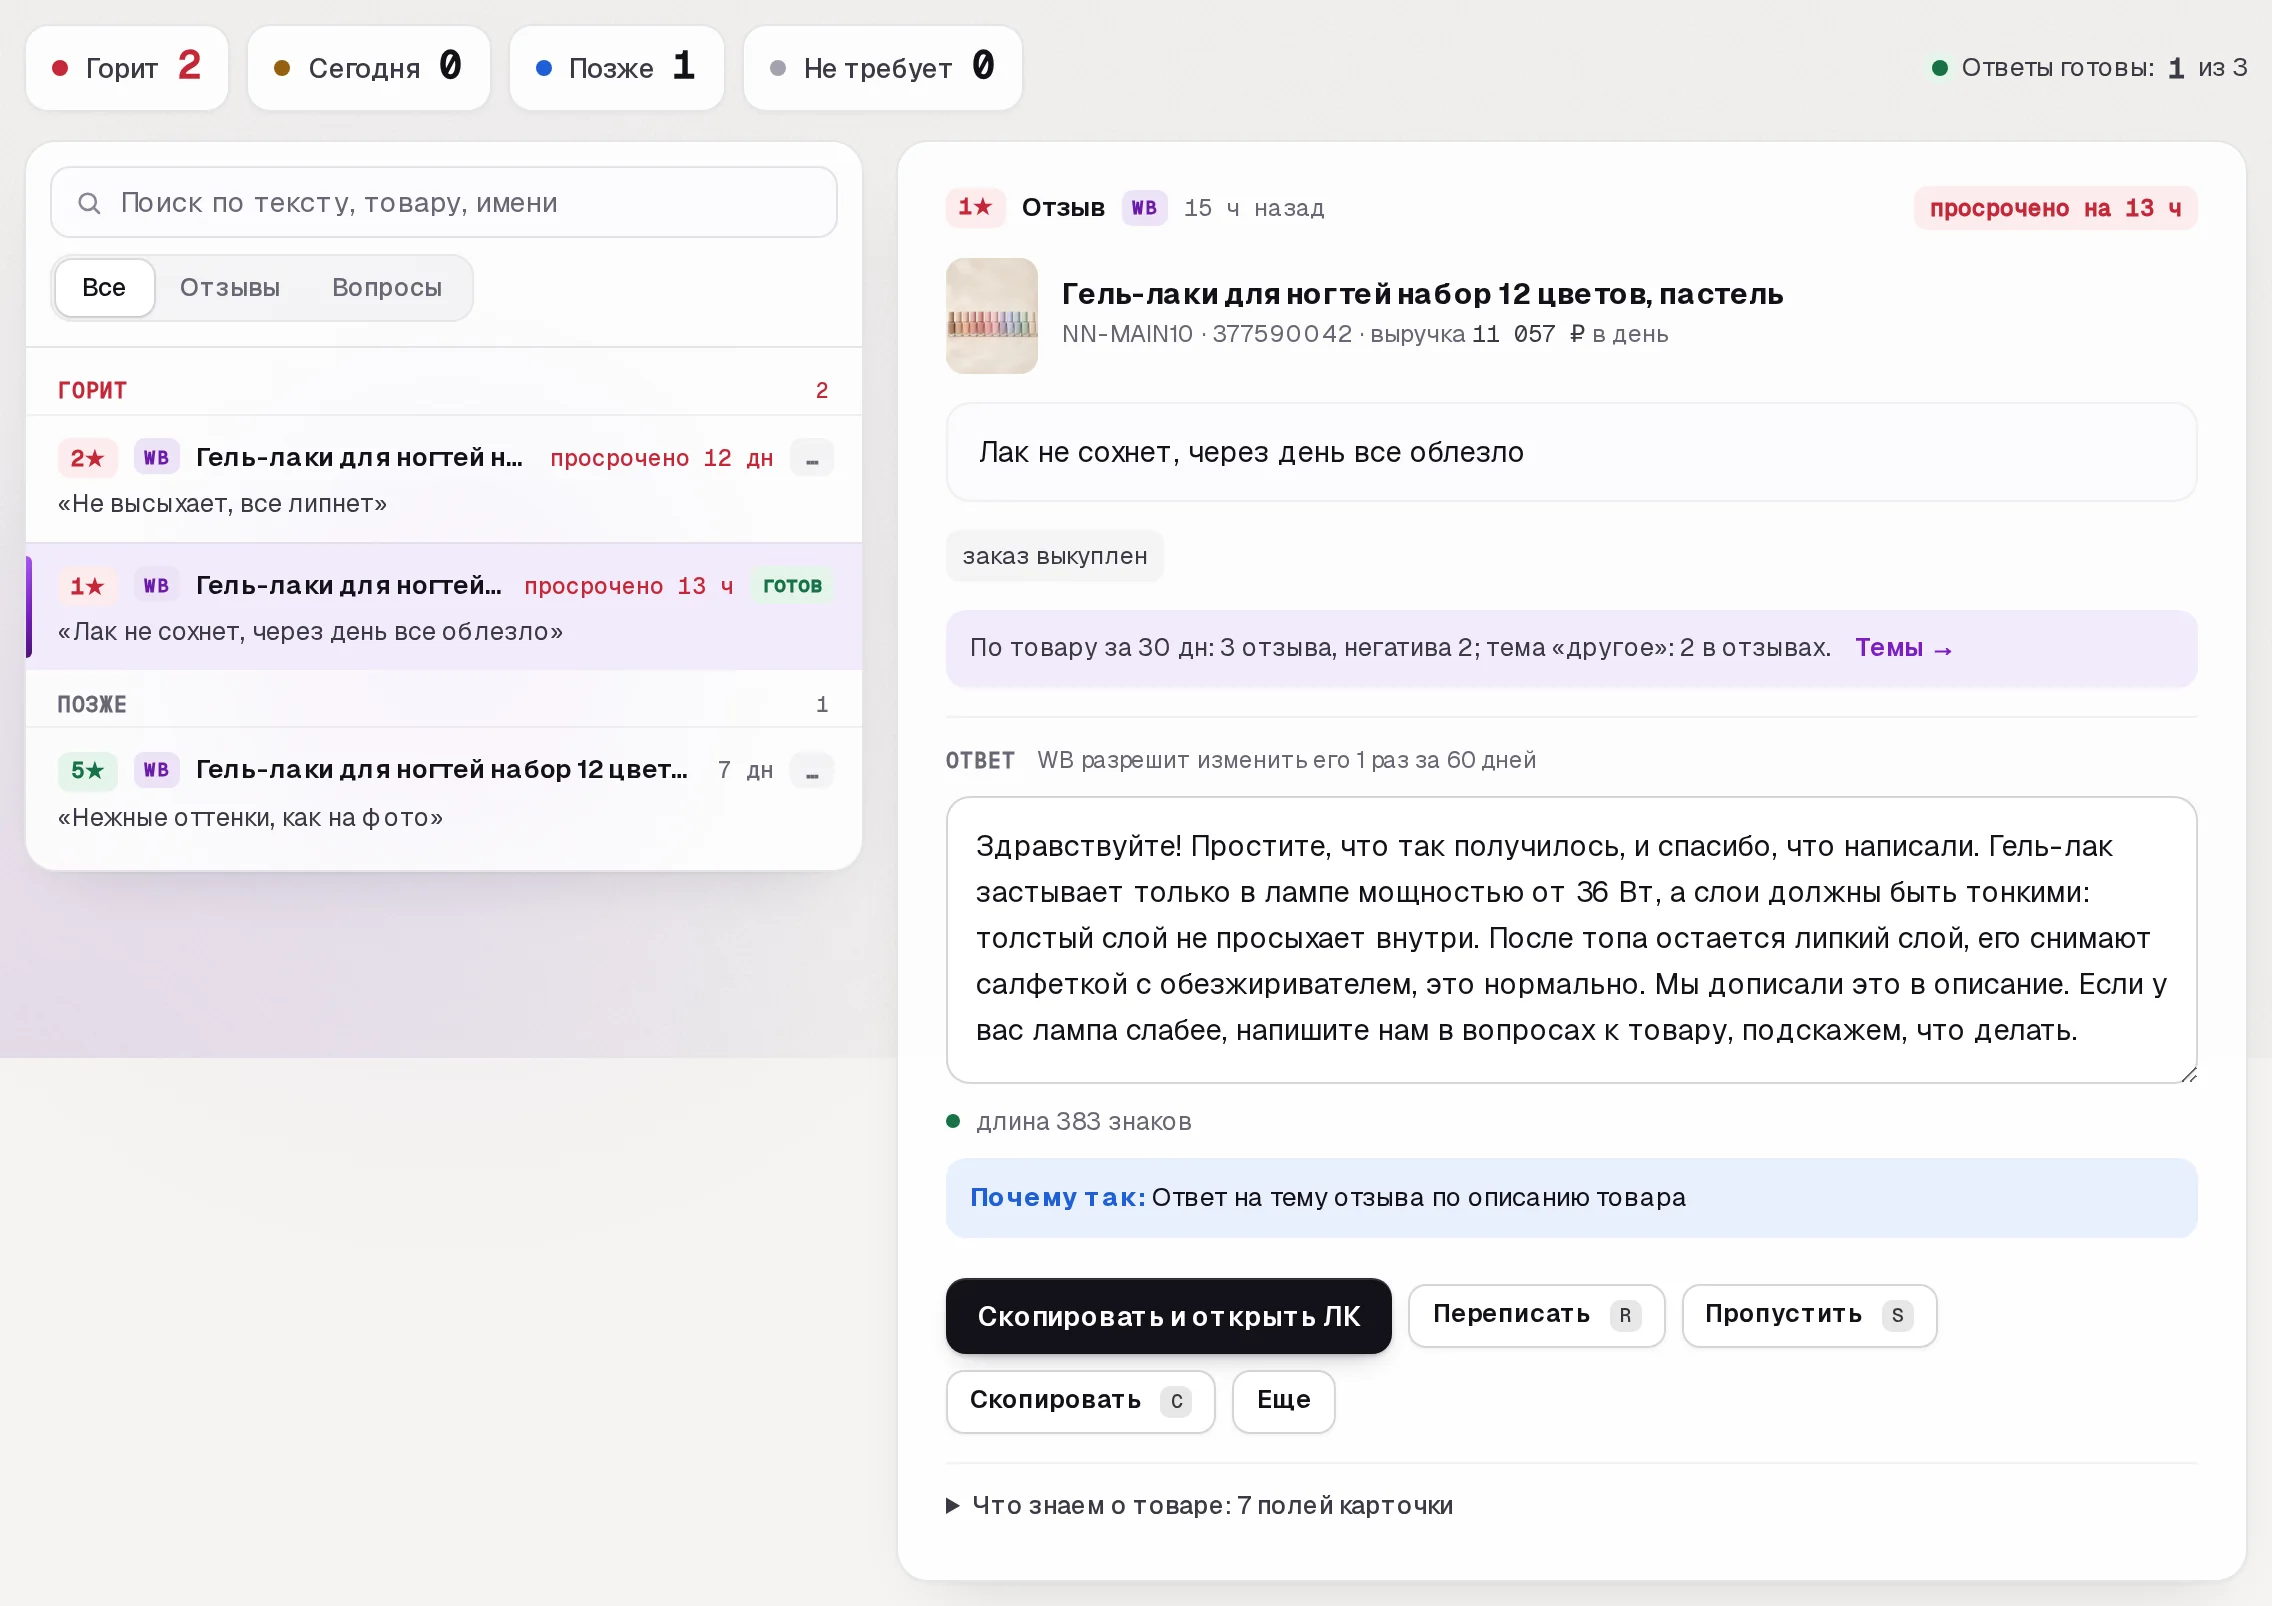Click the SKU line NN-MAIN10 · 377590042
Screen dimensions: 2272x1606
(x=1207, y=334)
